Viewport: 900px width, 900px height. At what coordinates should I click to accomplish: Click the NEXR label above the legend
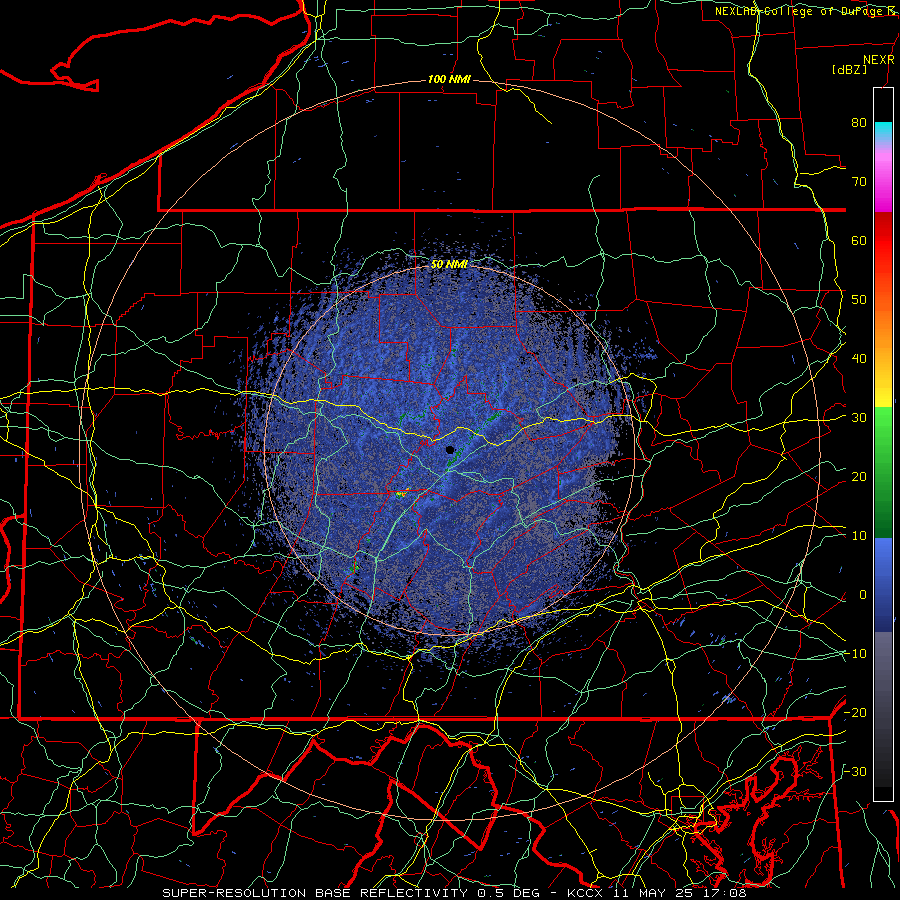click(878, 60)
